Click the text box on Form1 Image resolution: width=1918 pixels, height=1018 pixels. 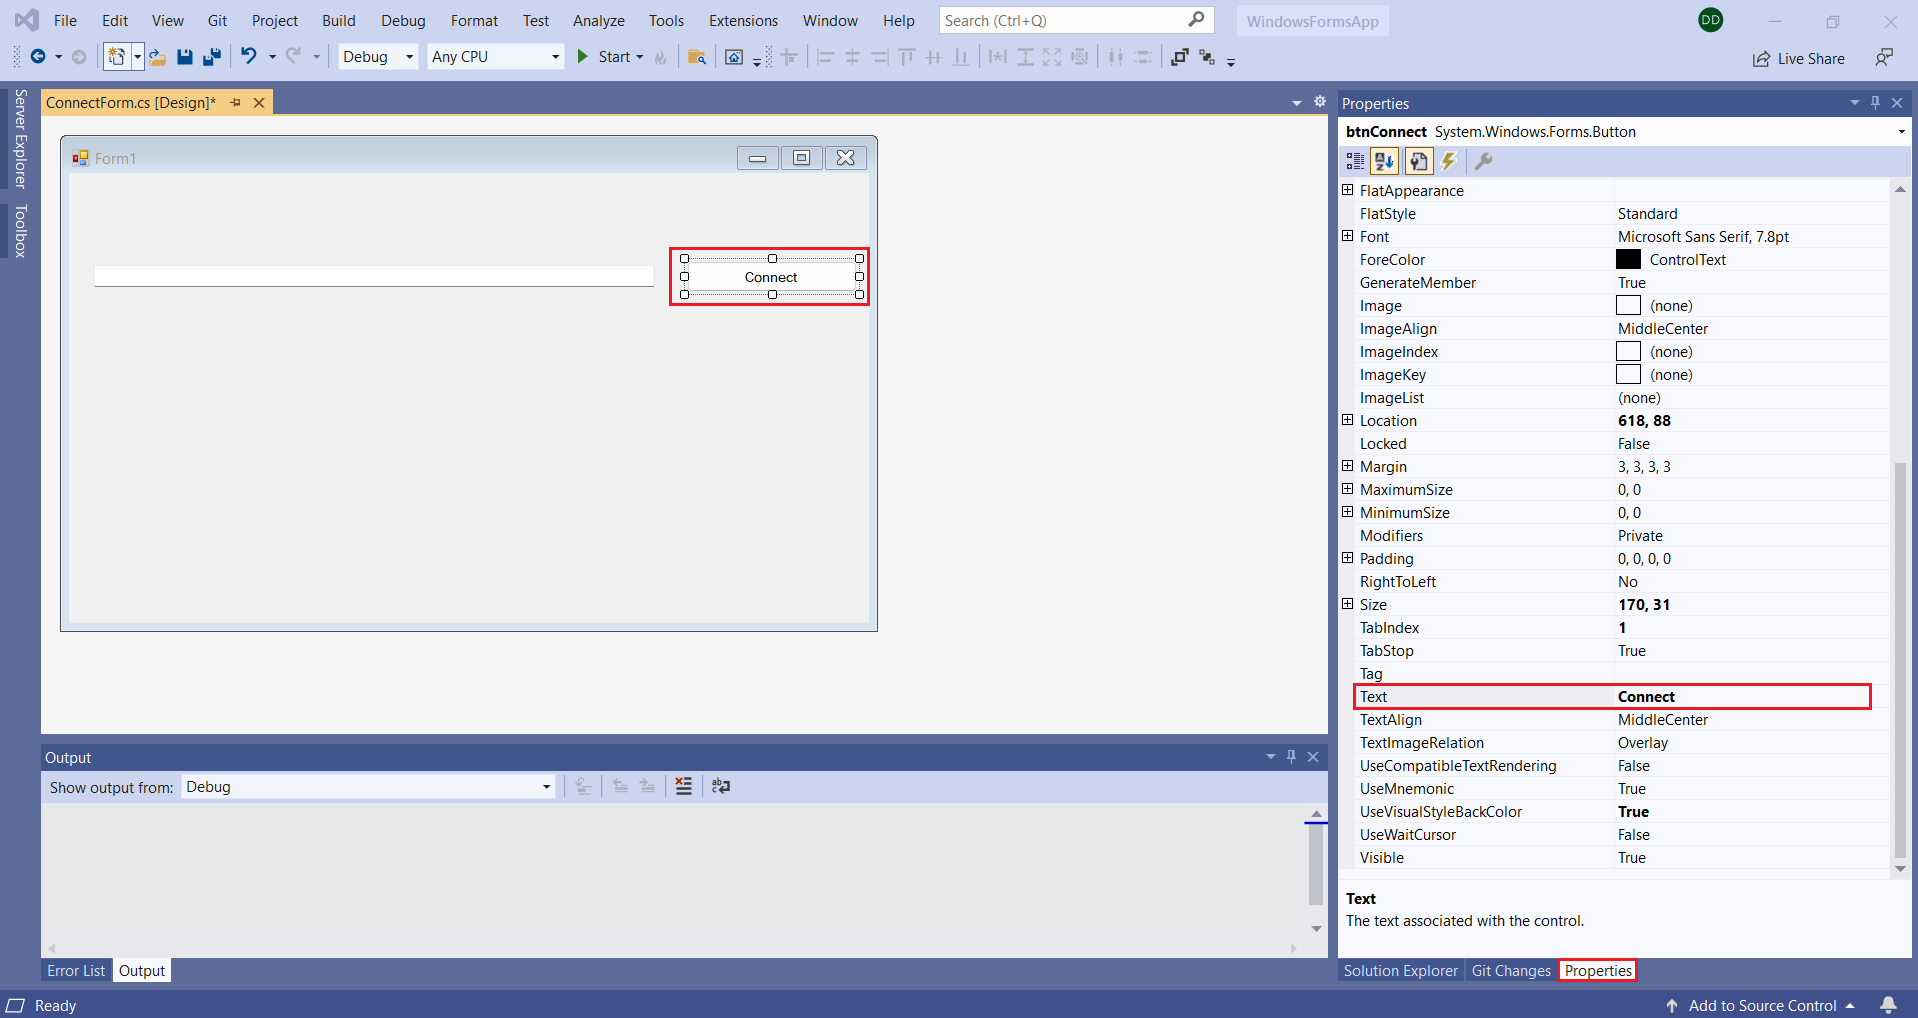pos(374,276)
